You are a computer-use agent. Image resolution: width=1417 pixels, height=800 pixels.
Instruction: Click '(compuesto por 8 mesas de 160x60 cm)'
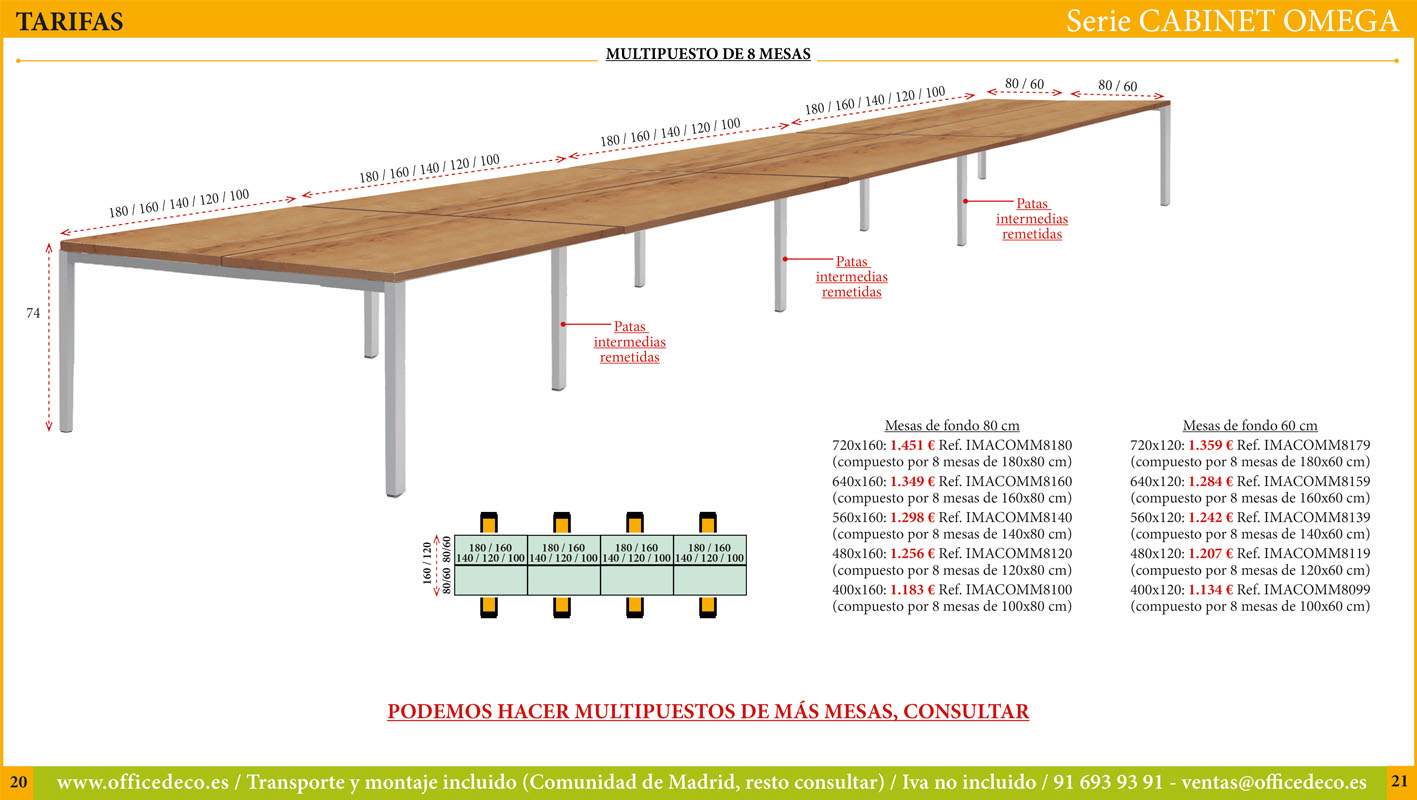(1250, 498)
